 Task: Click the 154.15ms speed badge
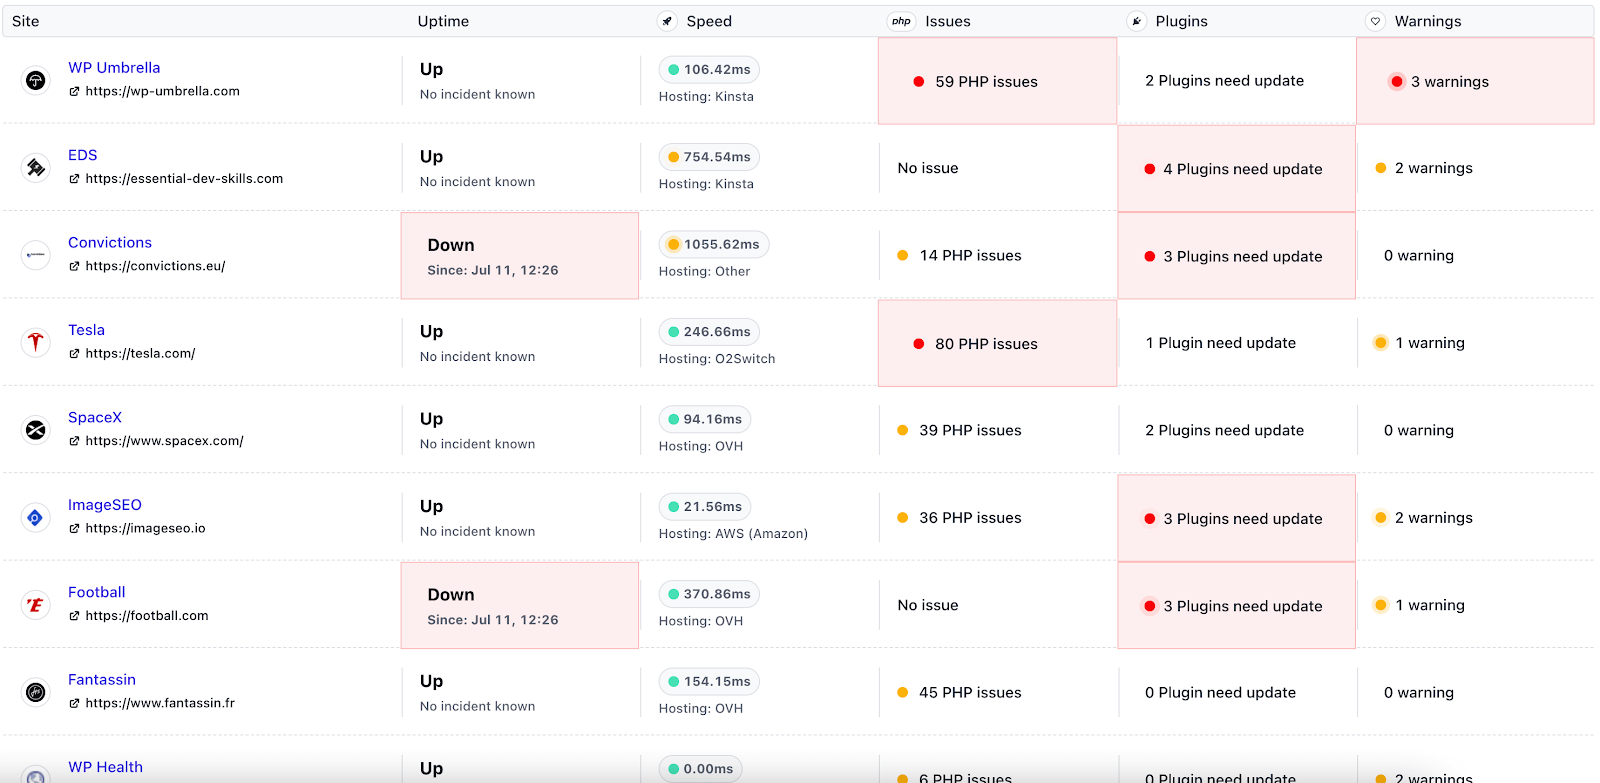pos(709,681)
